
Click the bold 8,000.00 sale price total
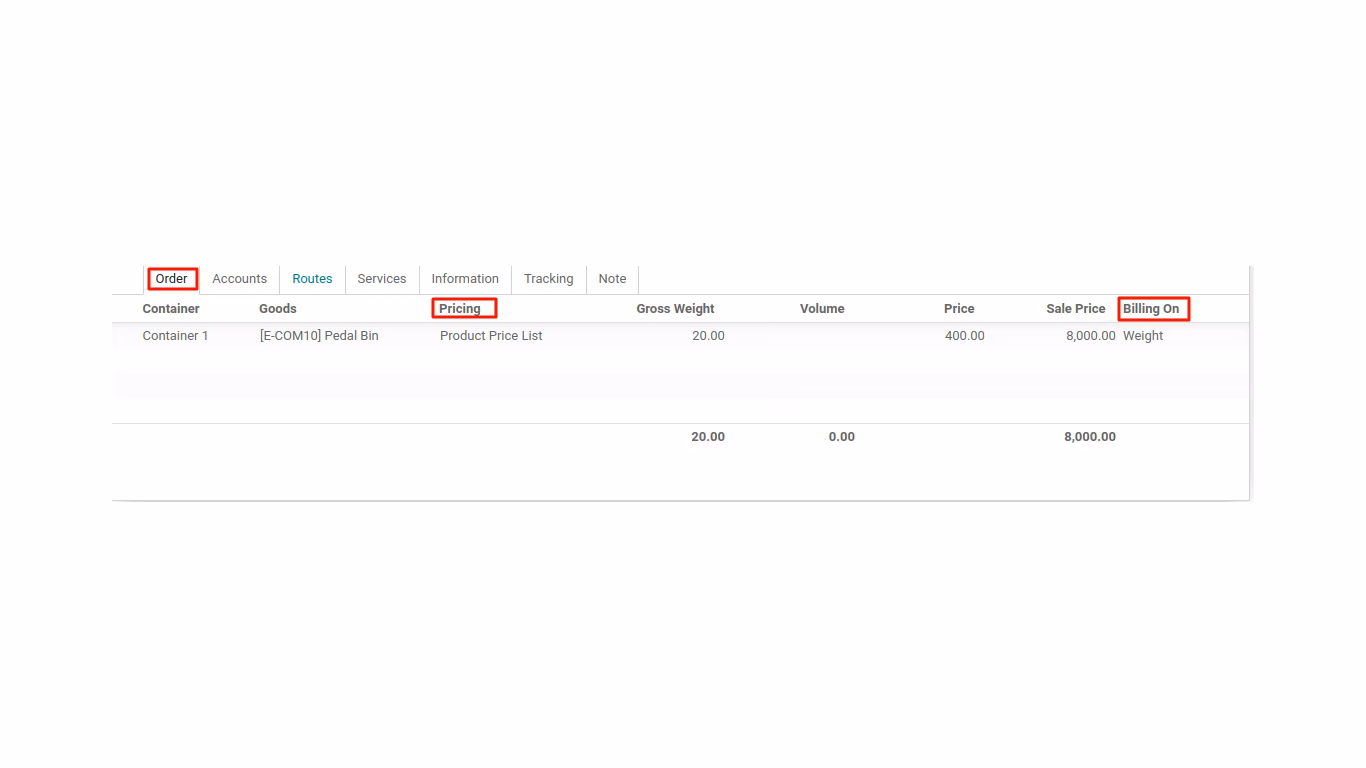click(x=1090, y=437)
